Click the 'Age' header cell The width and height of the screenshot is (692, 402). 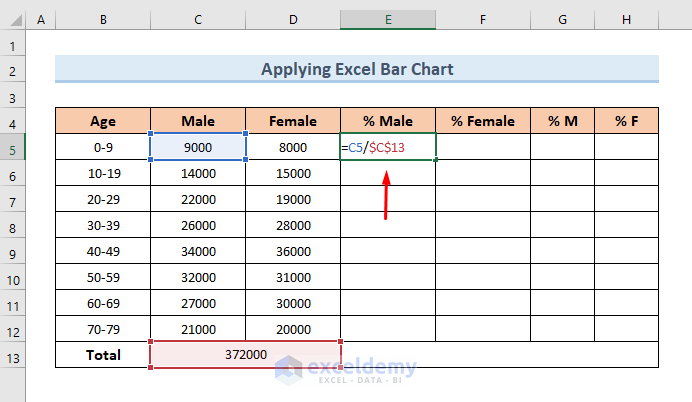pos(103,120)
